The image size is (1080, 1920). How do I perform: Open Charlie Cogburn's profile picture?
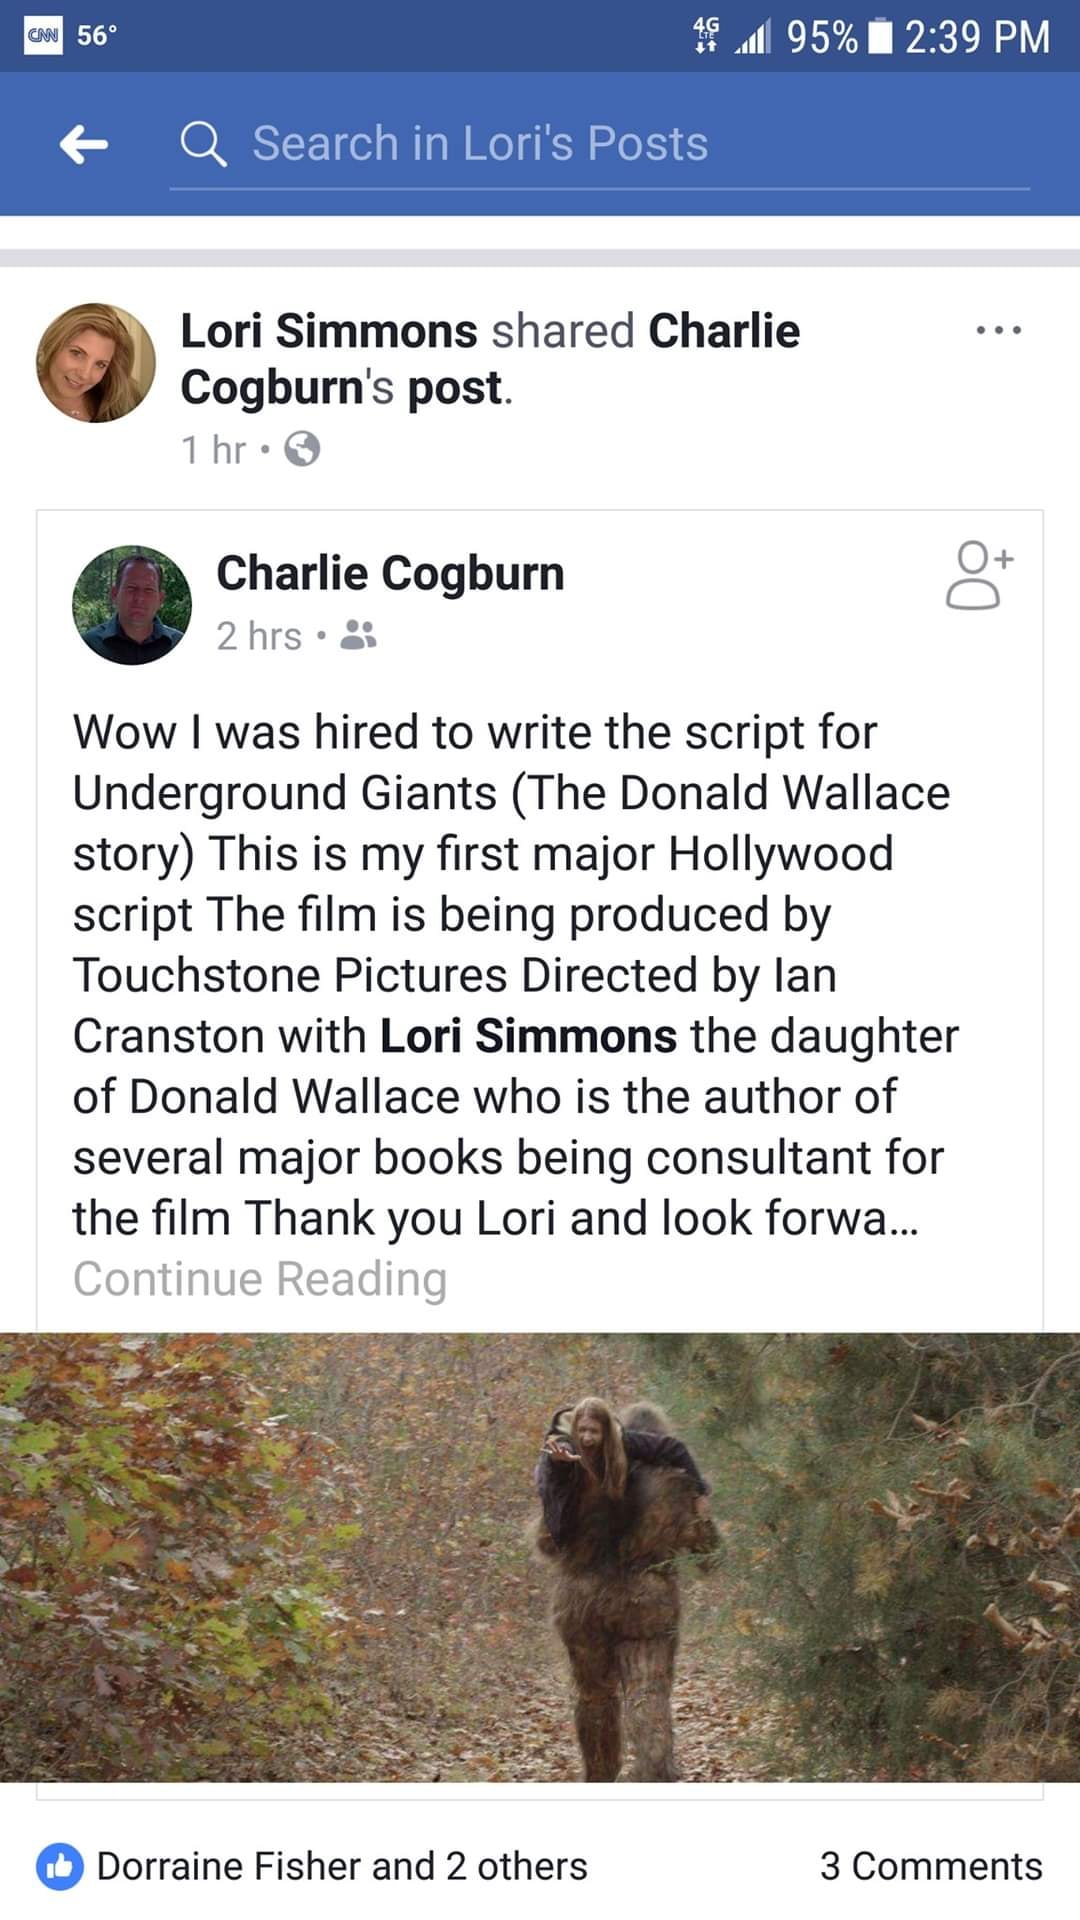point(132,605)
